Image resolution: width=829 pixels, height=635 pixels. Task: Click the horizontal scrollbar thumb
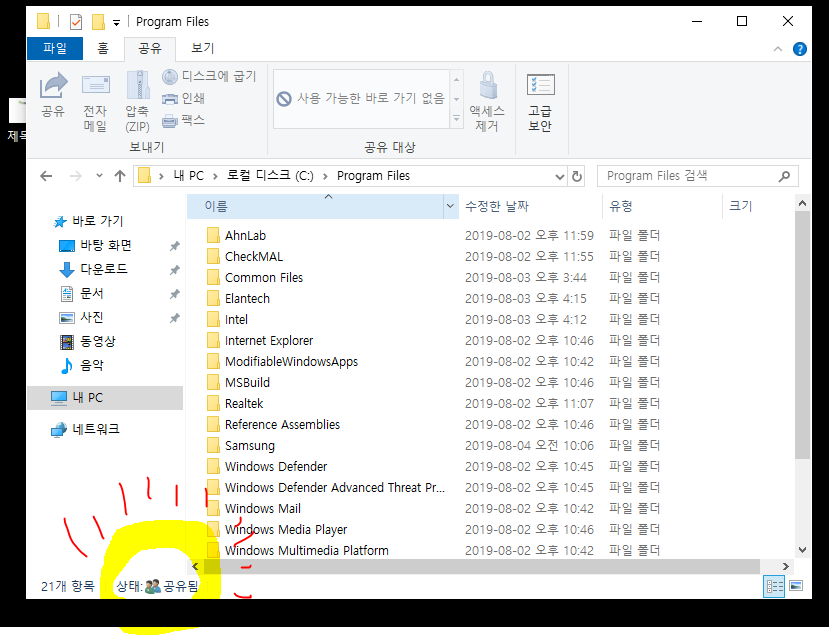pyautogui.click(x=482, y=566)
